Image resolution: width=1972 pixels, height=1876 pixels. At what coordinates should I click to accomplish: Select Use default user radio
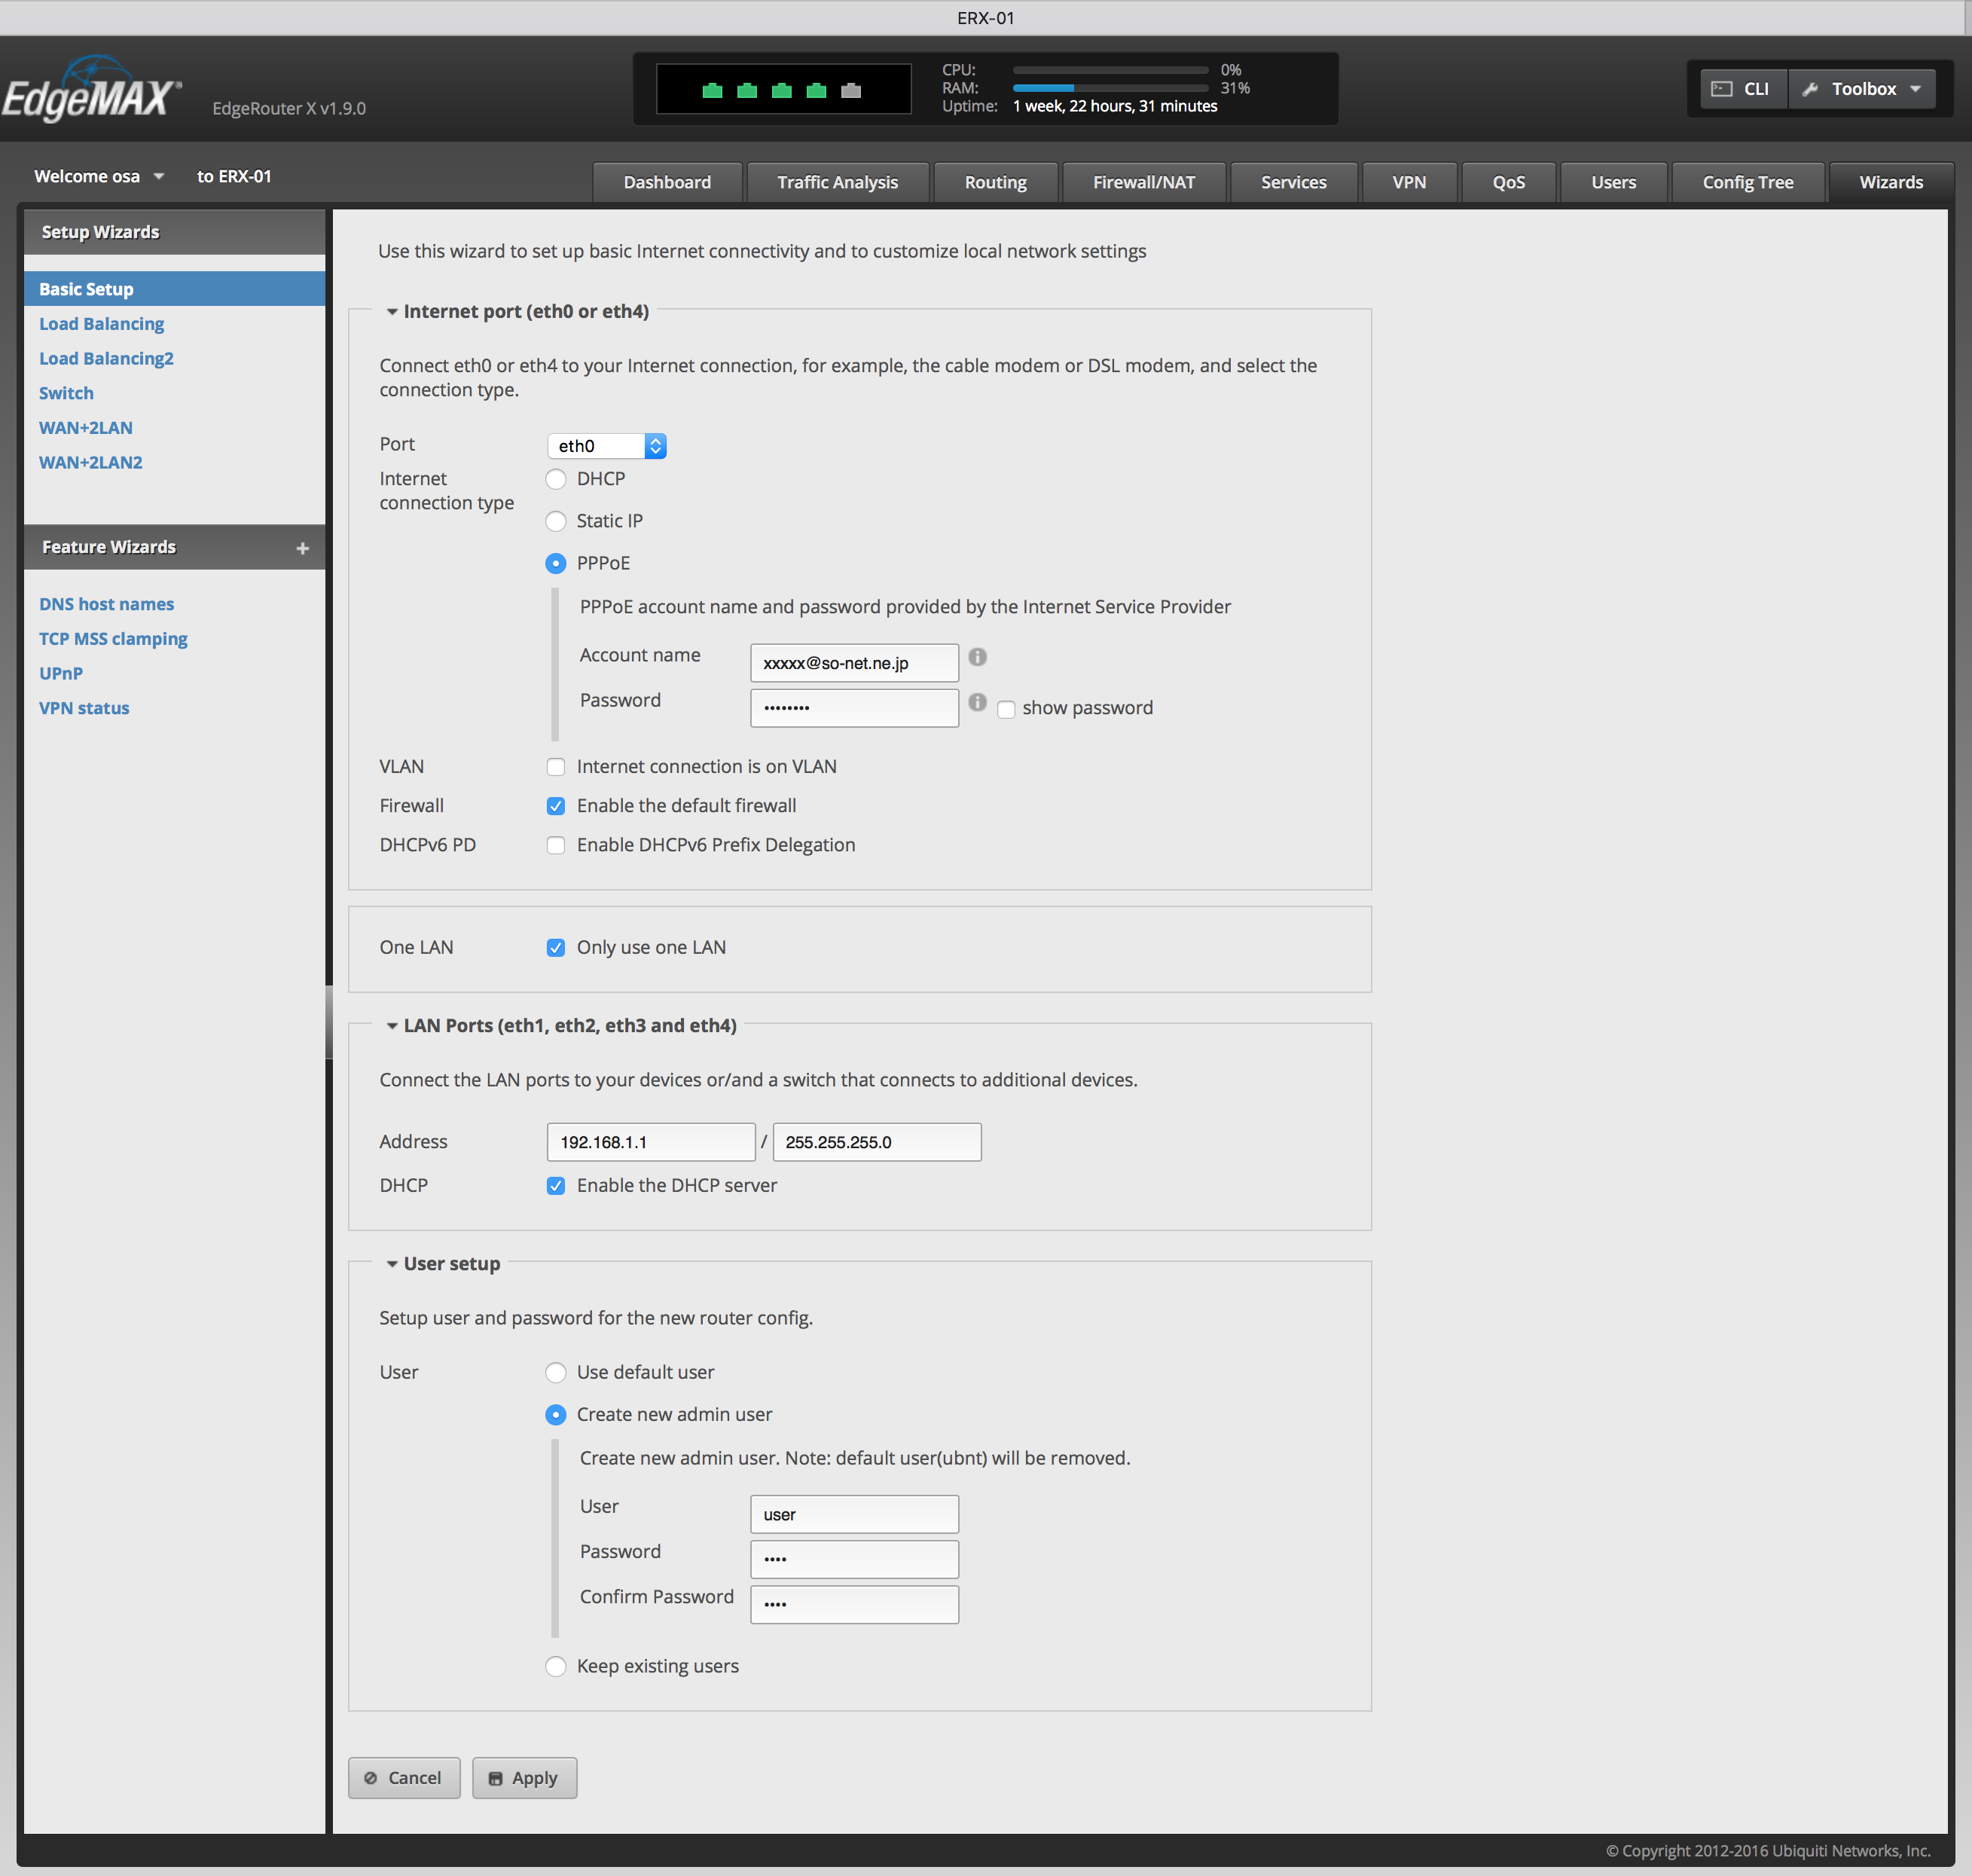tap(556, 1373)
